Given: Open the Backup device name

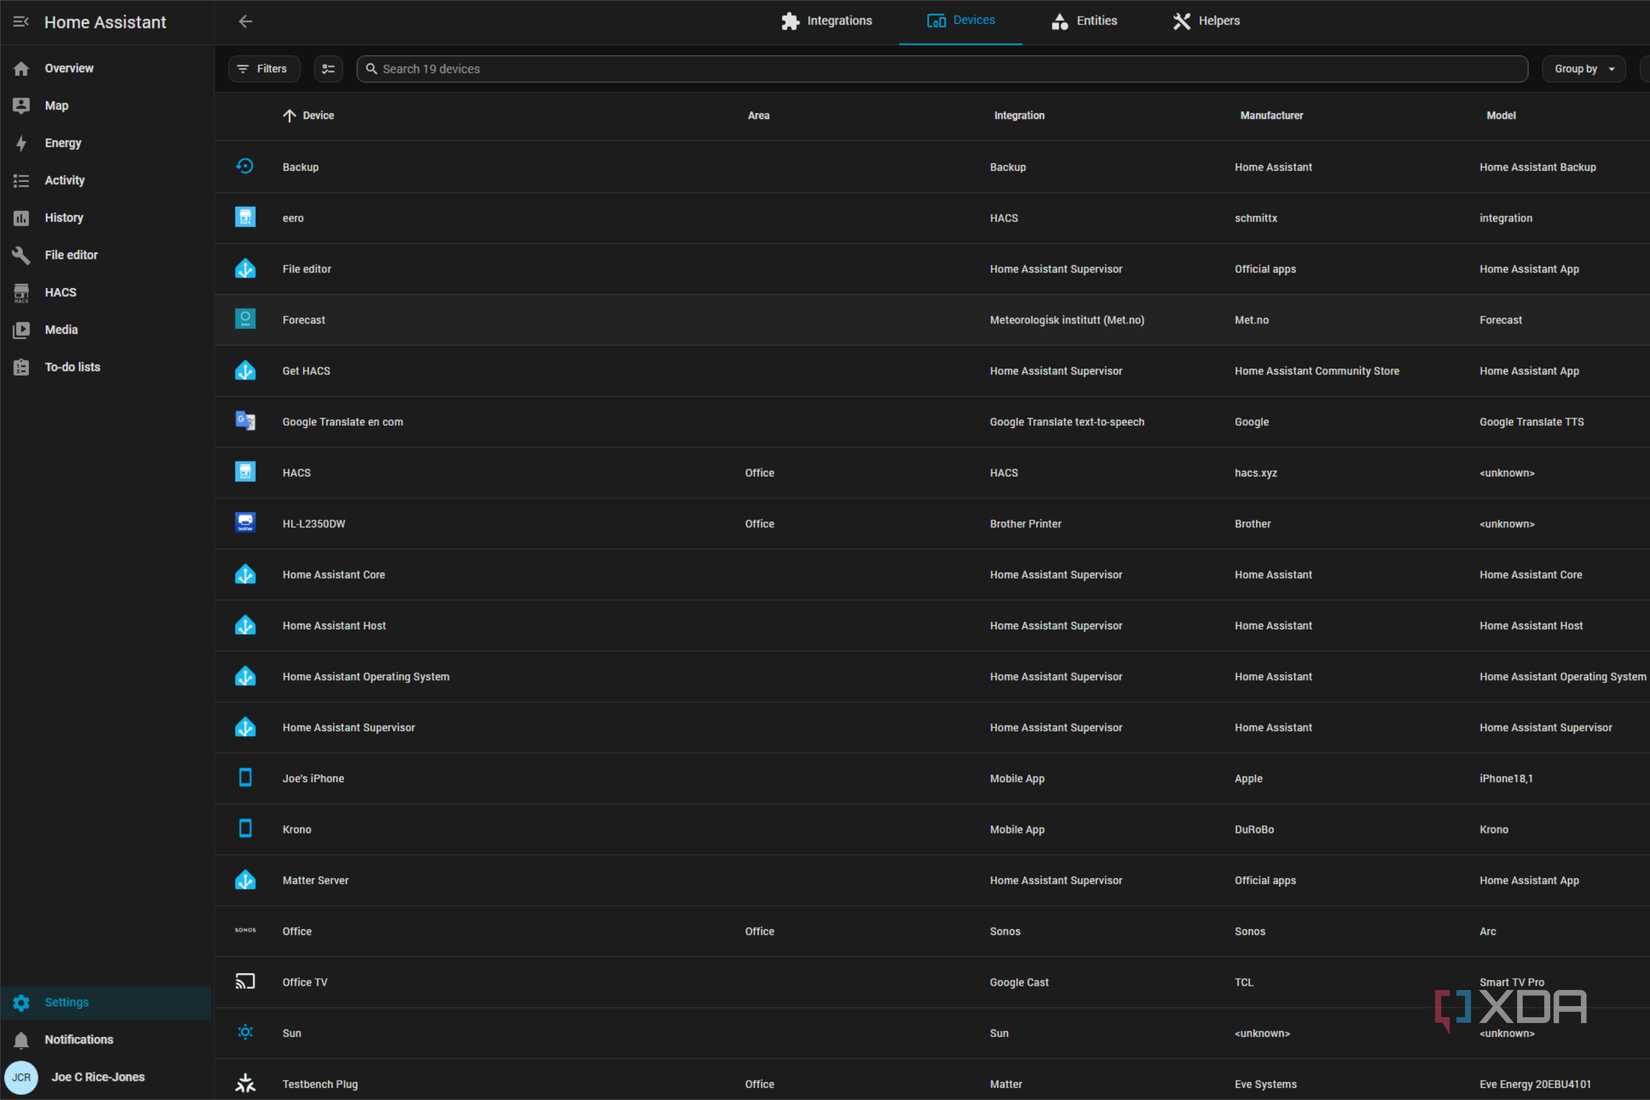Looking at the screenshot, I should coord(300,167).
